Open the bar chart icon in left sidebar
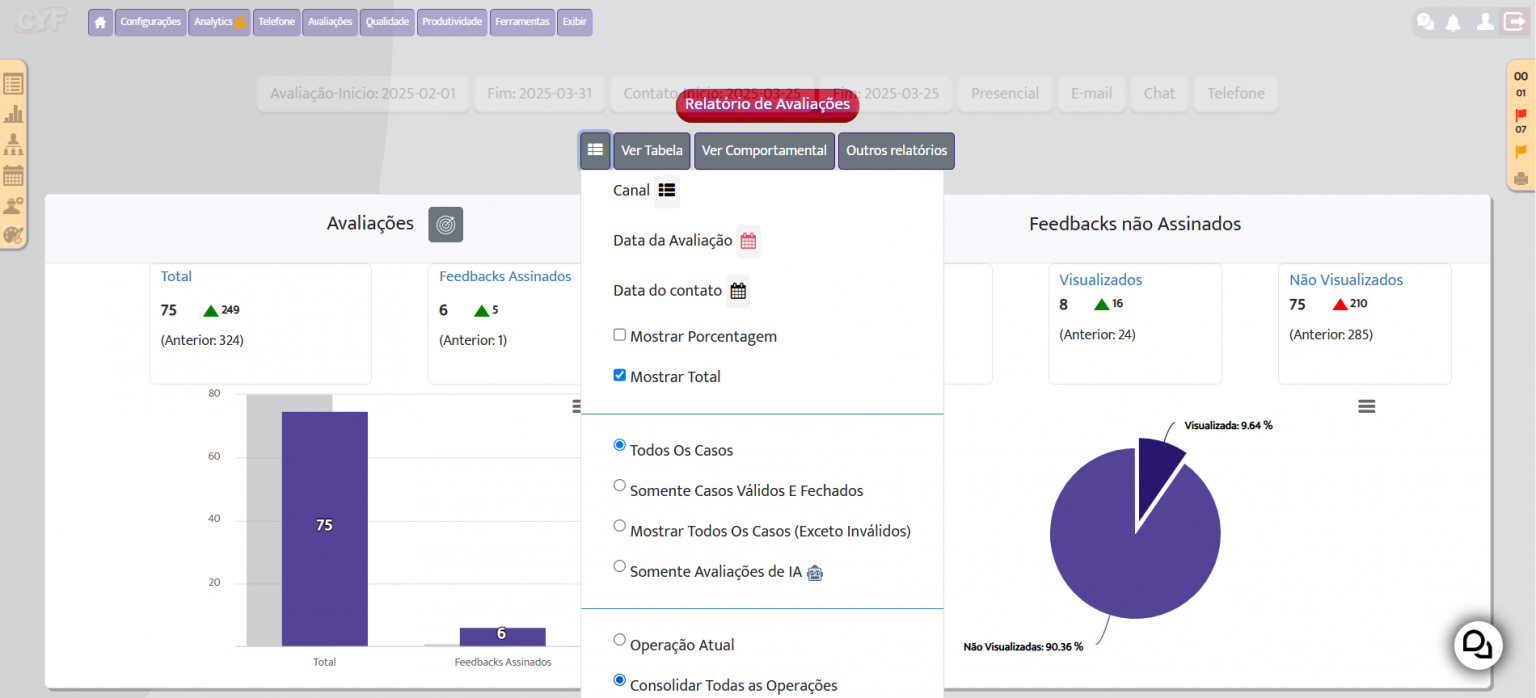This screenshot has height=698, width=1536. [x=13, y=114]
